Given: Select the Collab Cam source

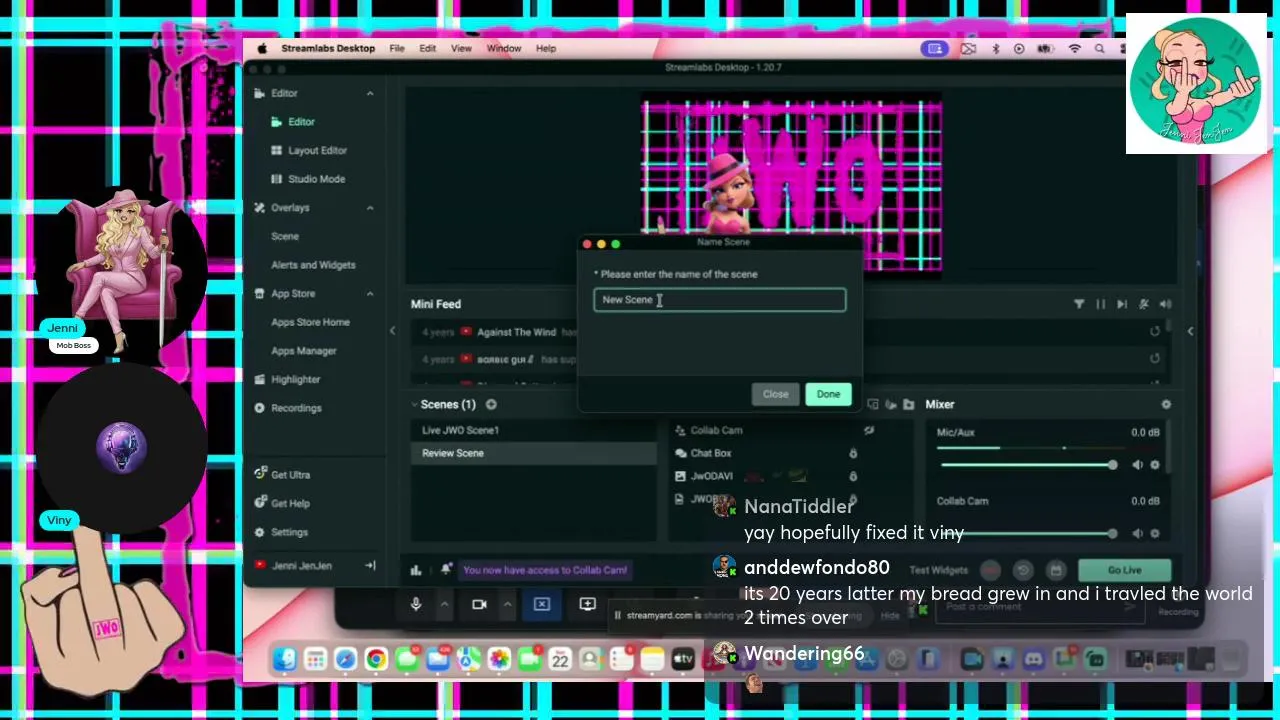Looking at the screenshot, I should 716,430.
